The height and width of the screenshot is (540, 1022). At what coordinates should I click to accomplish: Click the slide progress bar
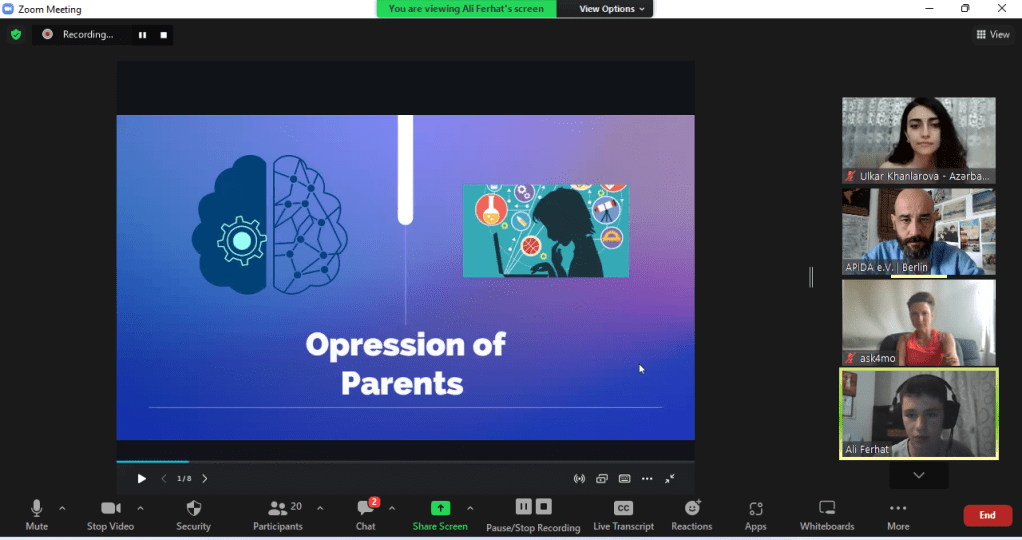point(400,462)
